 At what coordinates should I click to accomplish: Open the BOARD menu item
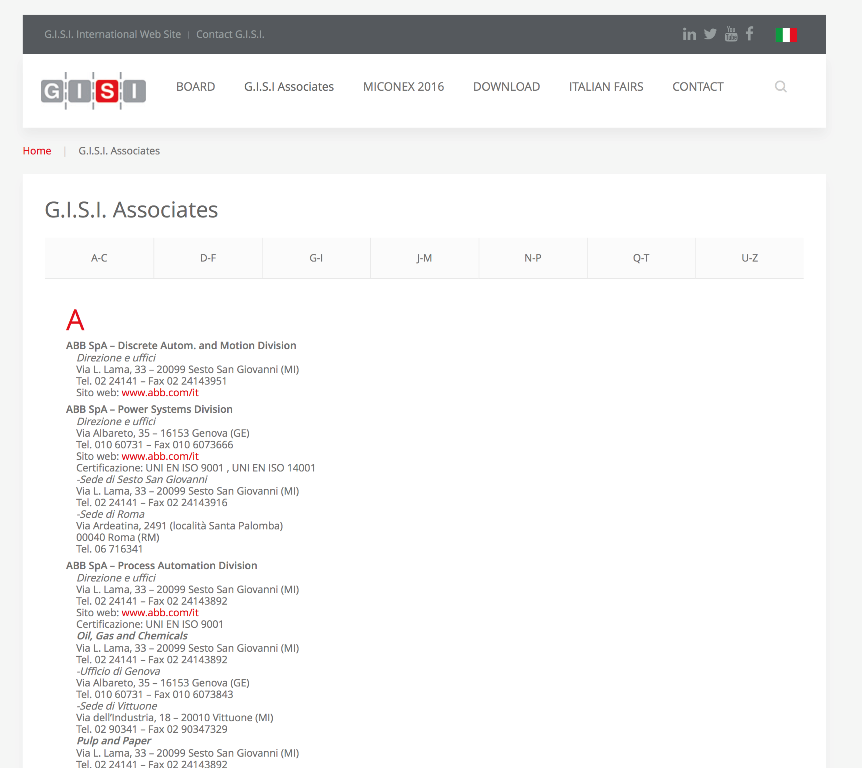click(196, 87)
